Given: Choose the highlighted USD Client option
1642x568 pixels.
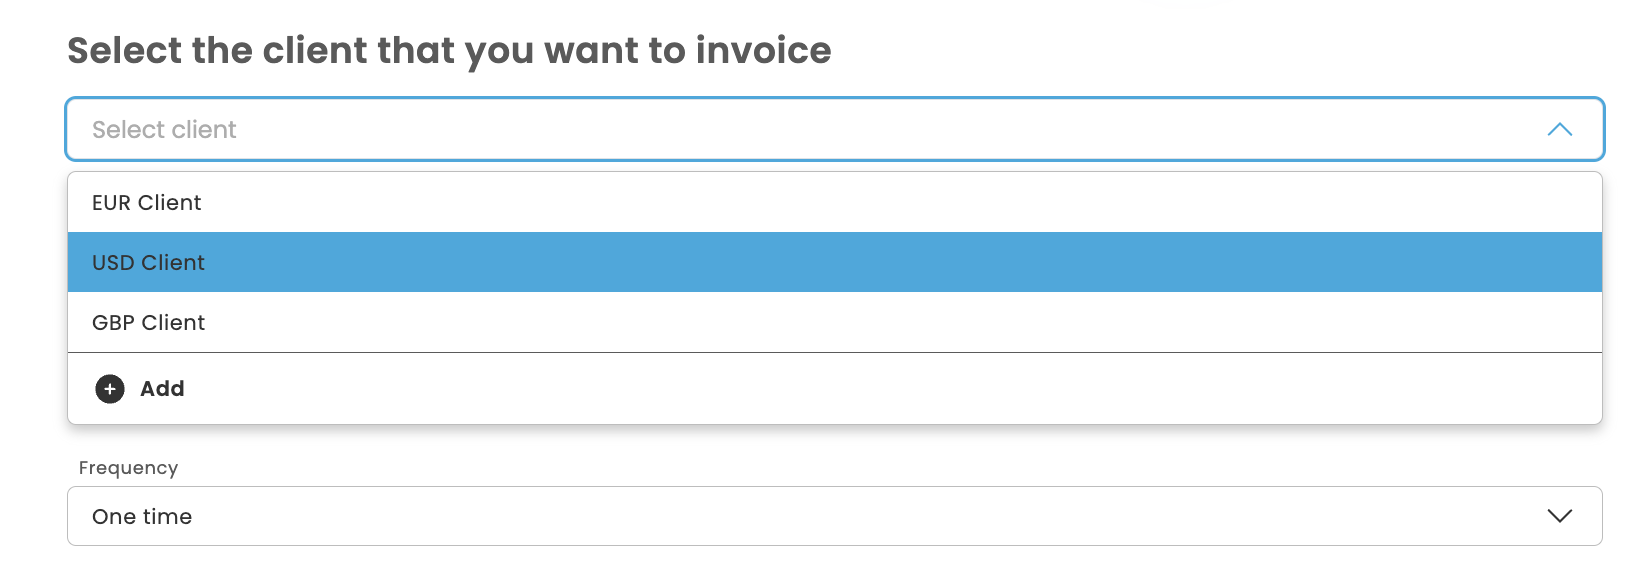Looking at the screenshot, I should click(149, 263).
